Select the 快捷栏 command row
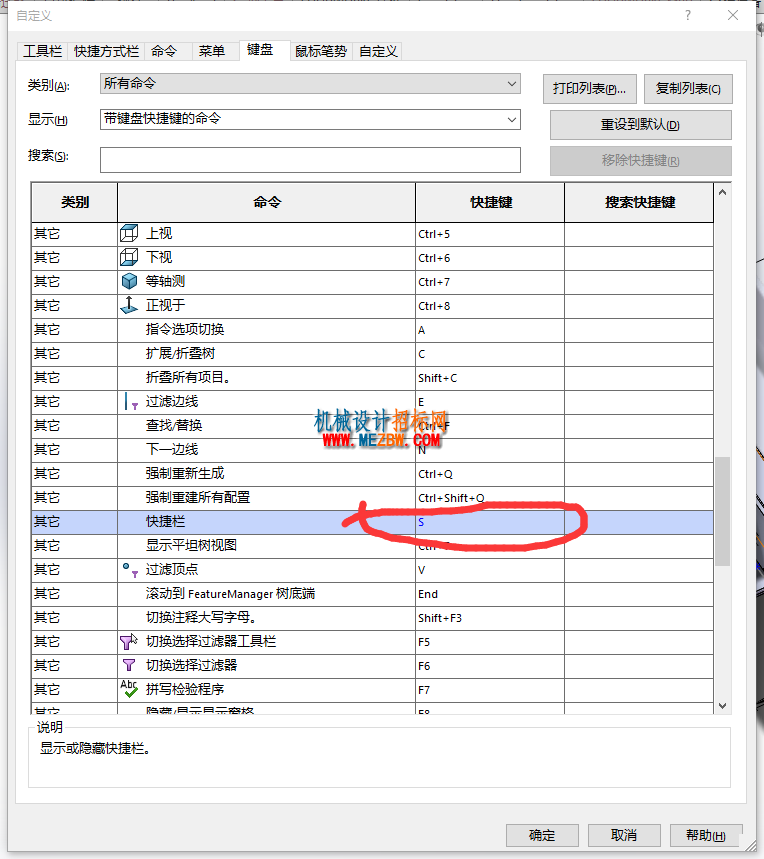This screenshot has height=859, width=764. click(x=372, y=522)
